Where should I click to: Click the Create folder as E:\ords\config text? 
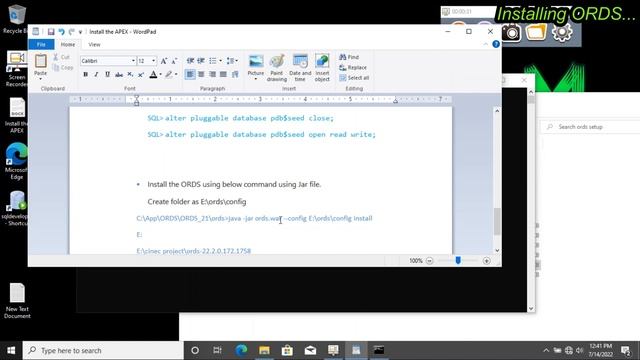pyautogui.click(x=197, y=202)
